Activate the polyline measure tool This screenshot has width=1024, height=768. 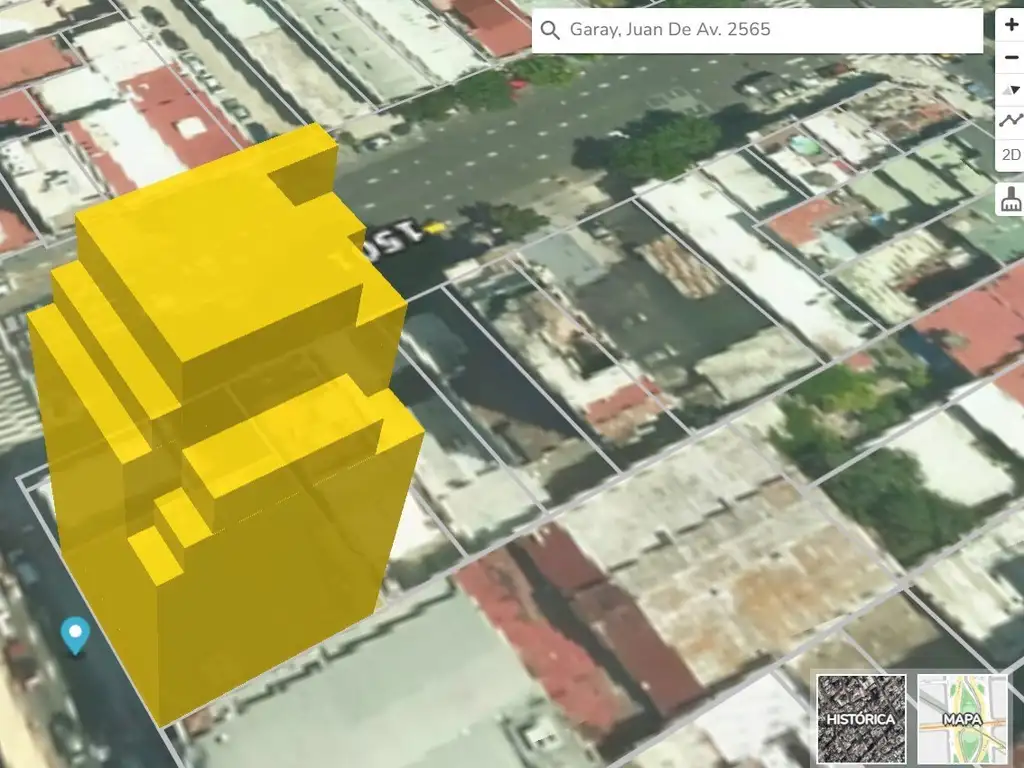(1010, 121)
